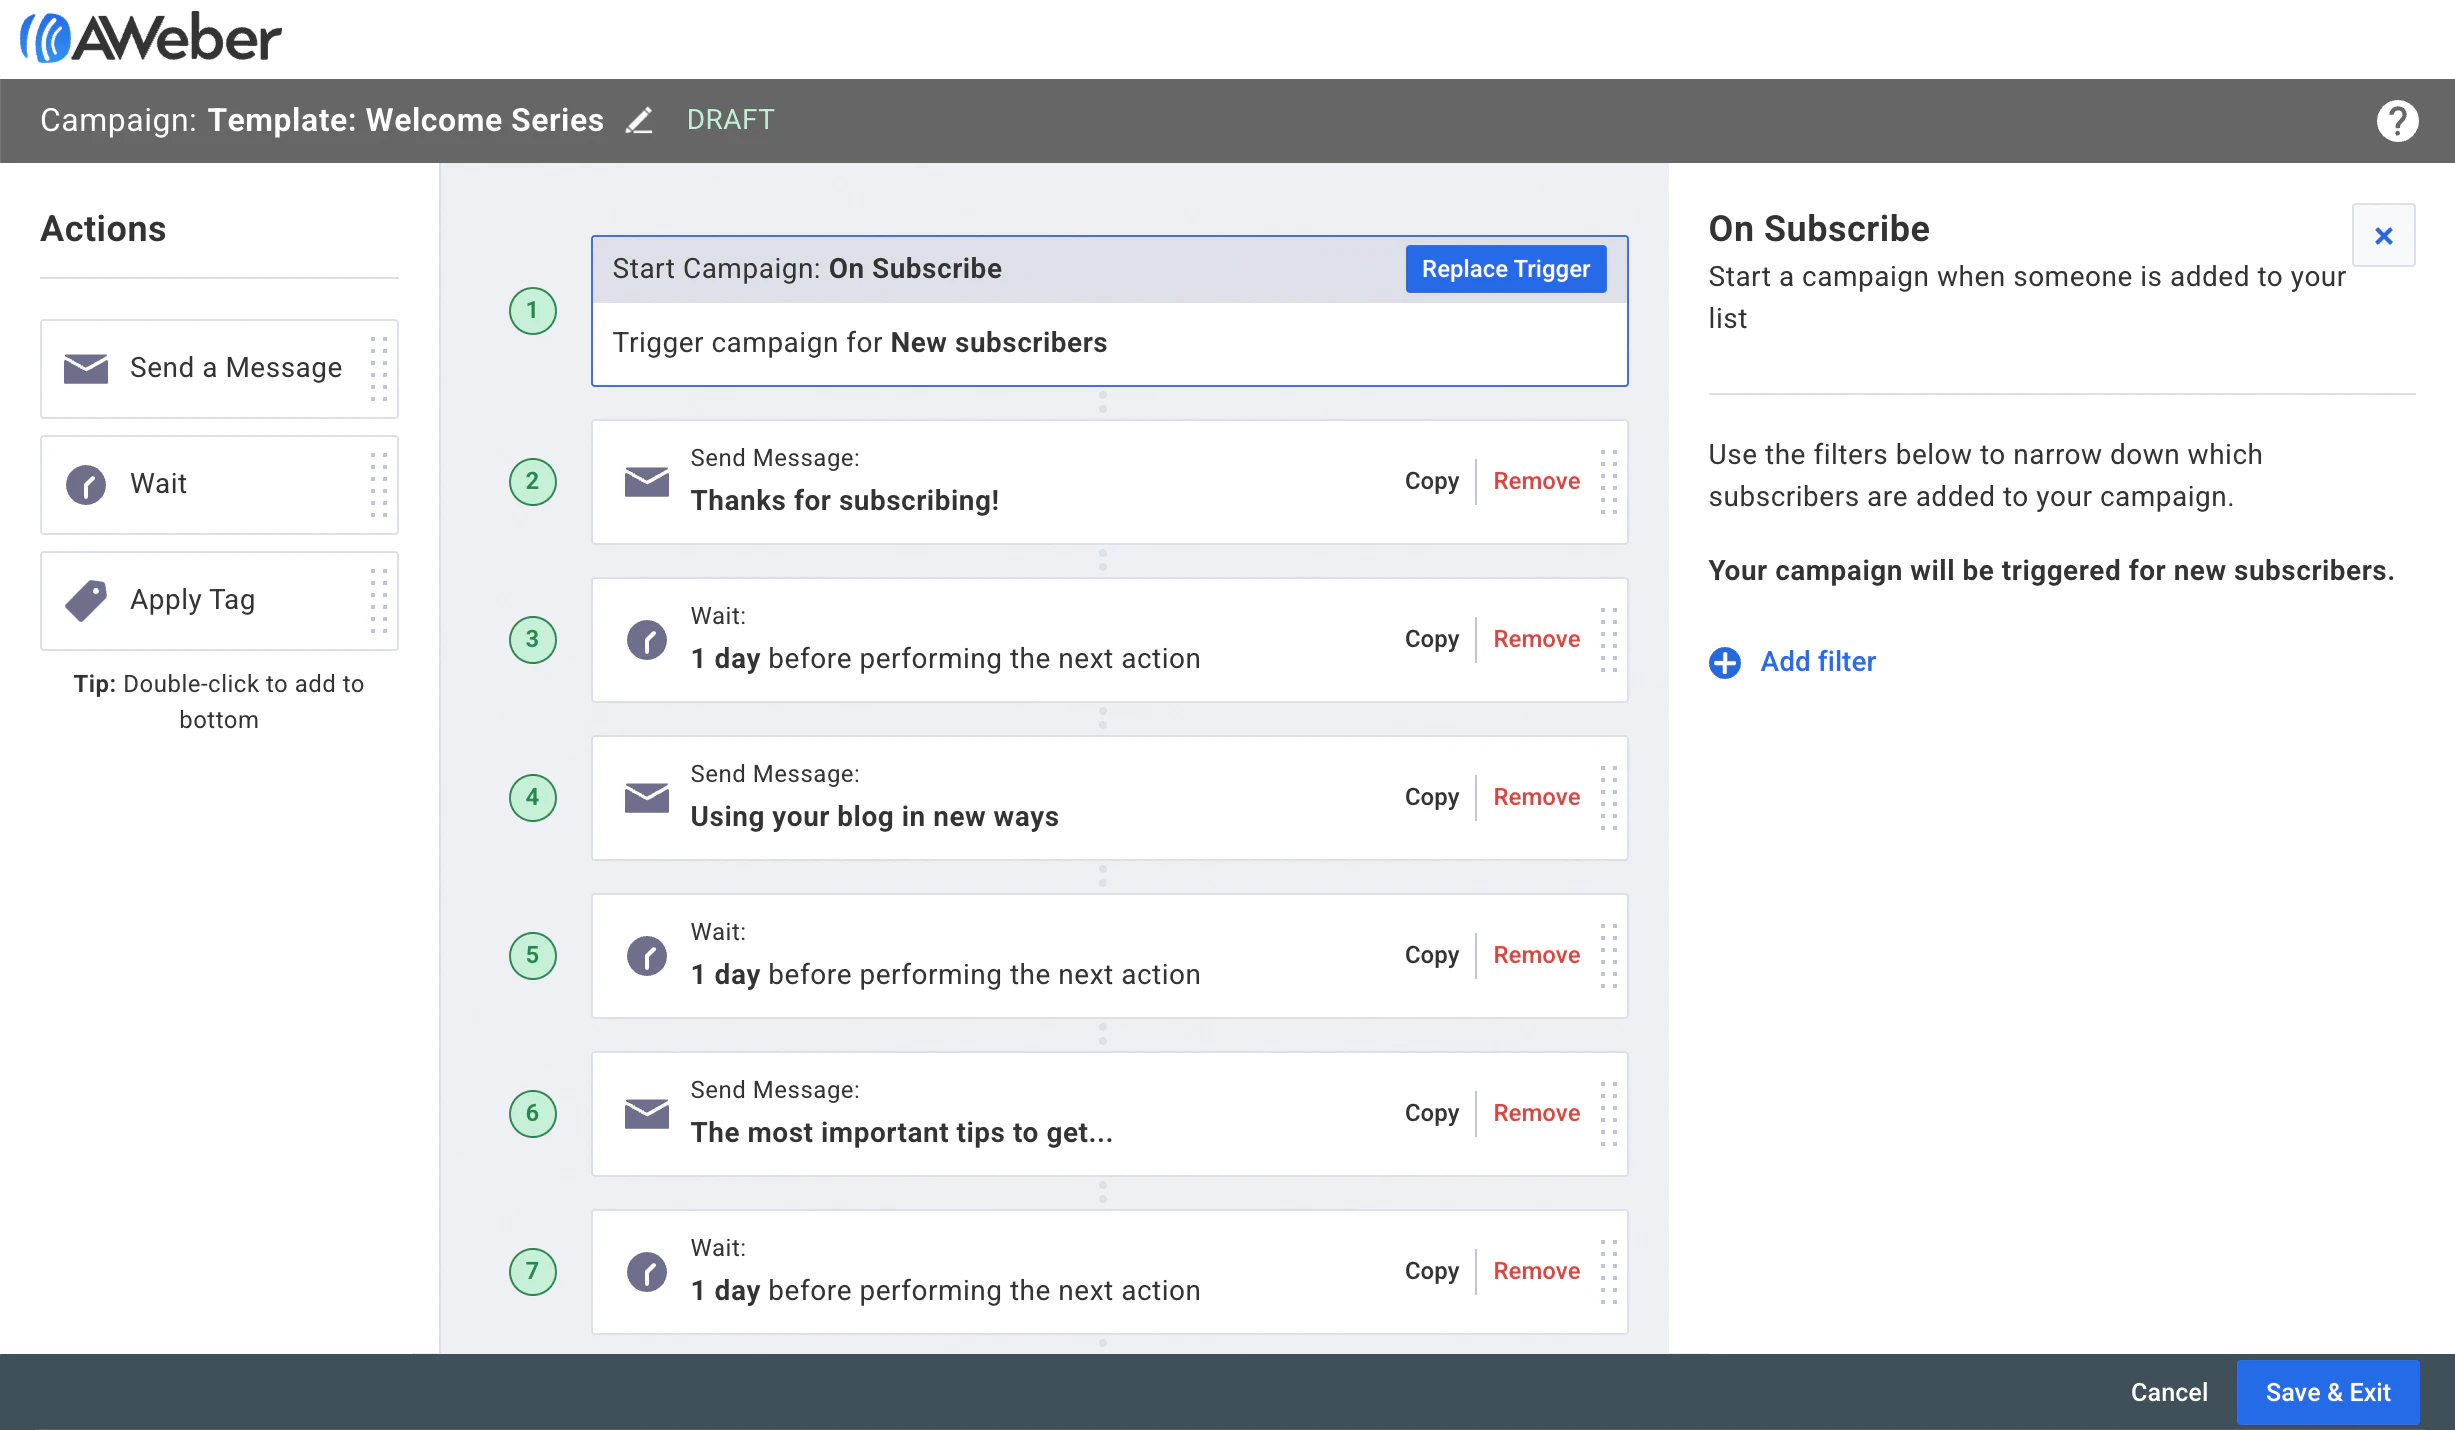Open help via the question mark icon
2455x1430 pixels.
2396,120
